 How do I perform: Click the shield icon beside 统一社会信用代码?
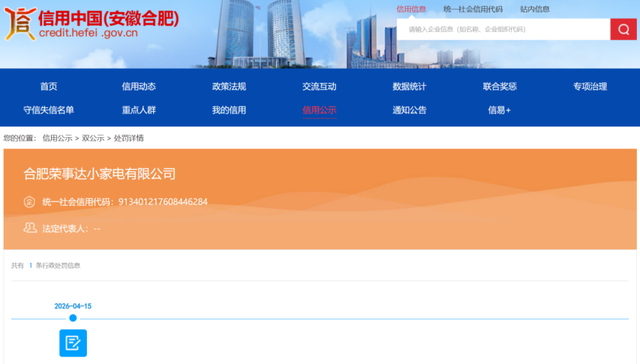(x=29, y=202)
